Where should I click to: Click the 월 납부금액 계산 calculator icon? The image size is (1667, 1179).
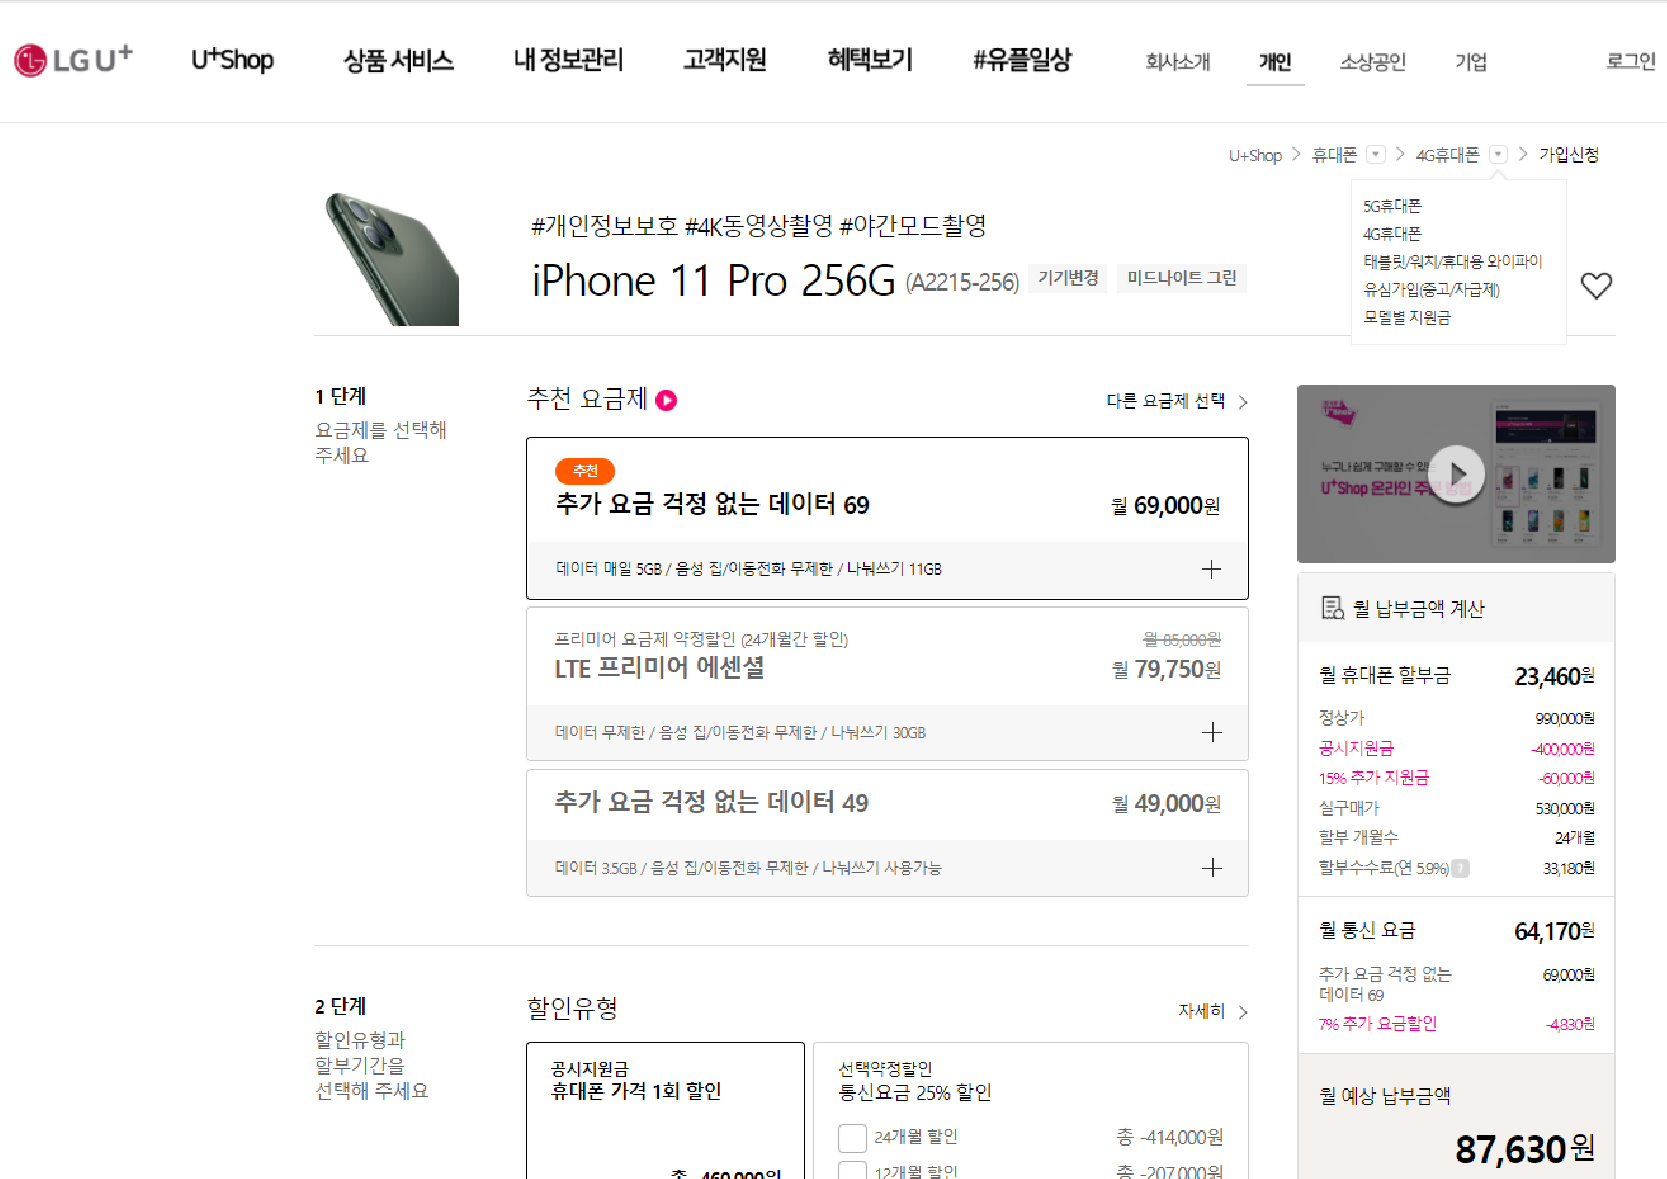pyautogui.click(x=1332, y=608)
